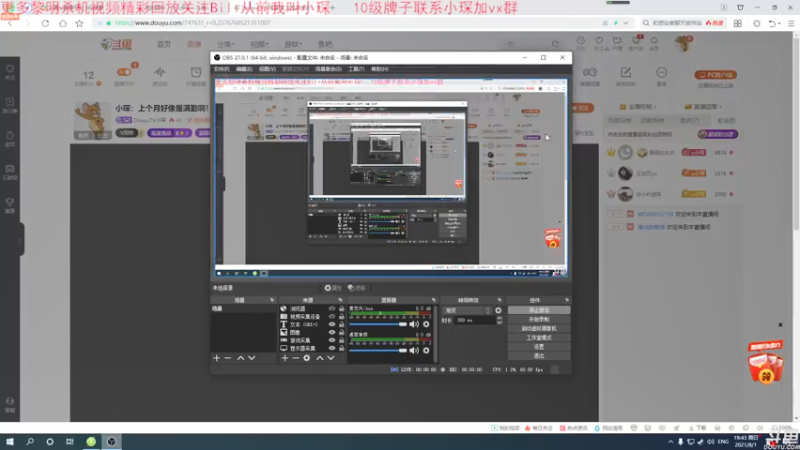Screen dimensions: 800x450
Task: Toggle visibility of the Video Capture Device source
Action: pos(332,316)
